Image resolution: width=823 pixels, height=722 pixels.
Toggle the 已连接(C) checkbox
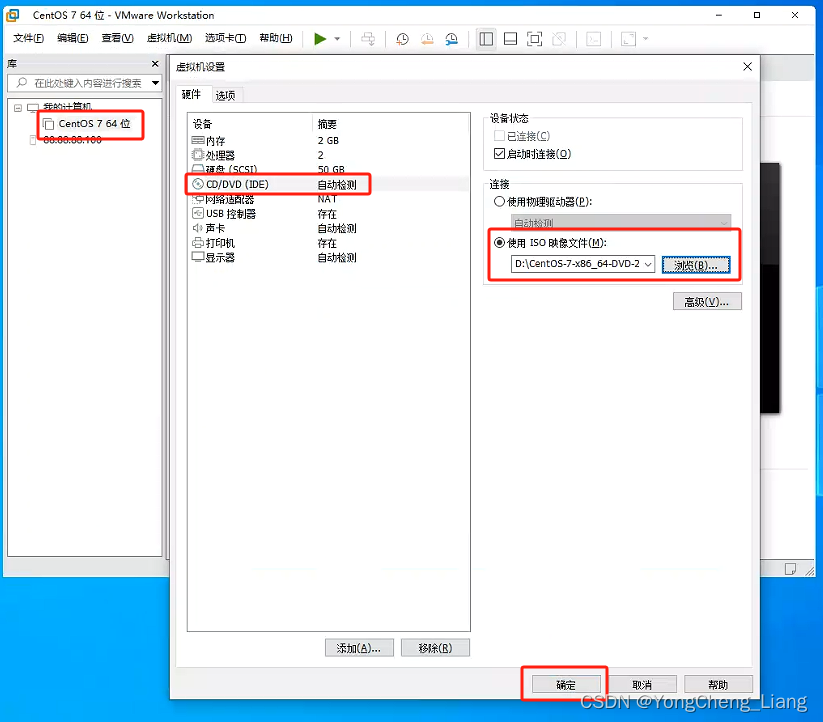point(499,136)
